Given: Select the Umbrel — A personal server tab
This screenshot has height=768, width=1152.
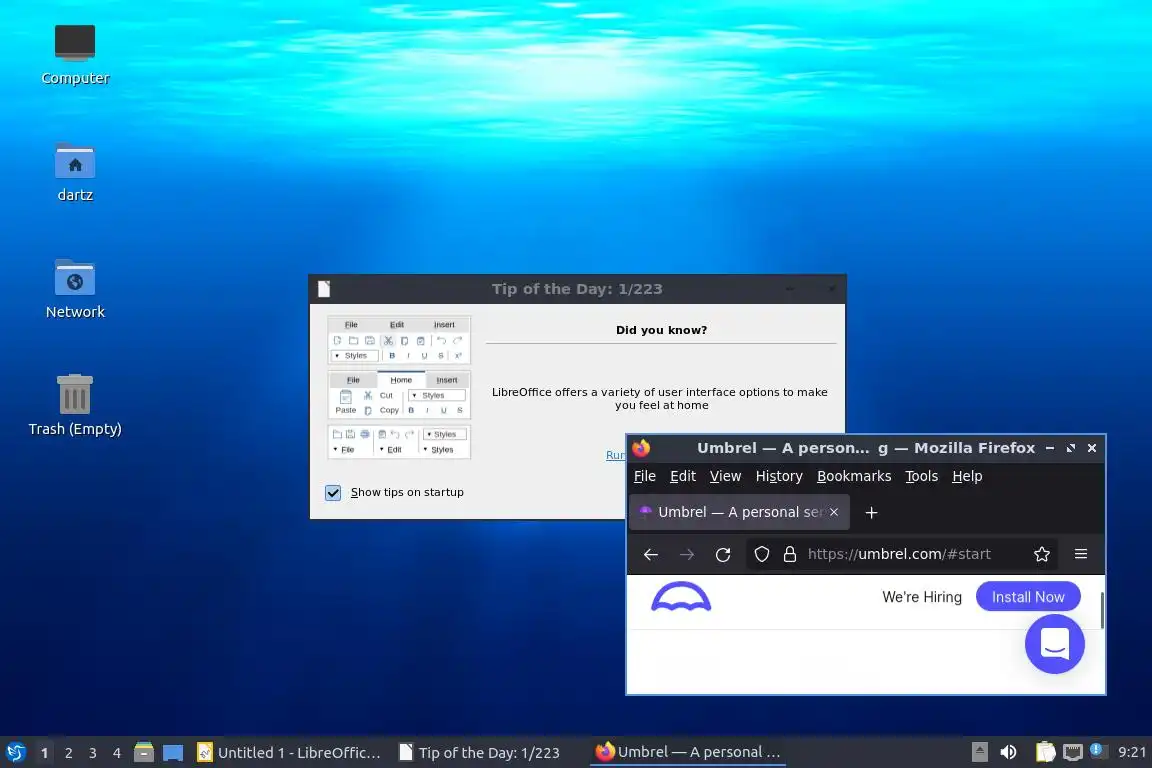Looking at the screenshot, I should tap(739, 512).
